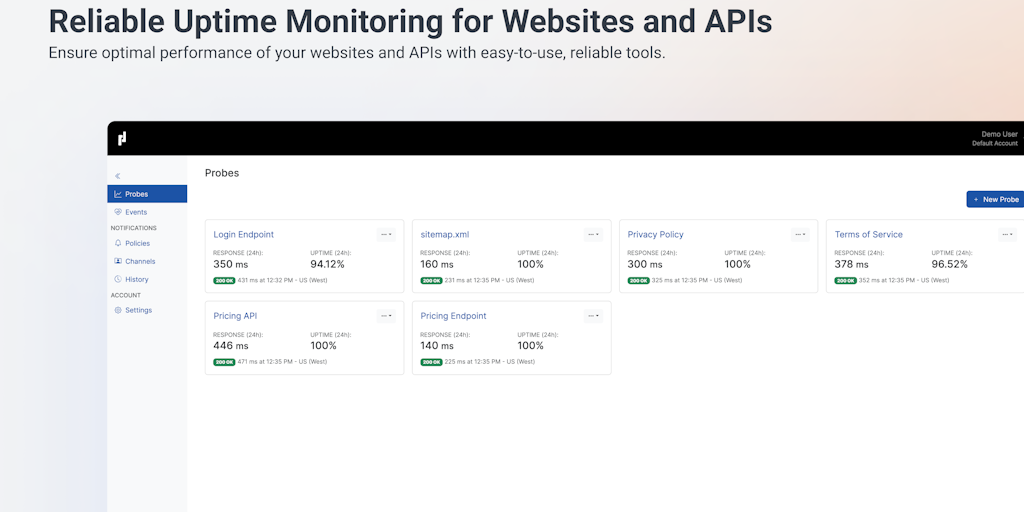Click the 200 OK badge on sitemap.xml
The image size is (1024, 512).
click(x=431, y=281)
